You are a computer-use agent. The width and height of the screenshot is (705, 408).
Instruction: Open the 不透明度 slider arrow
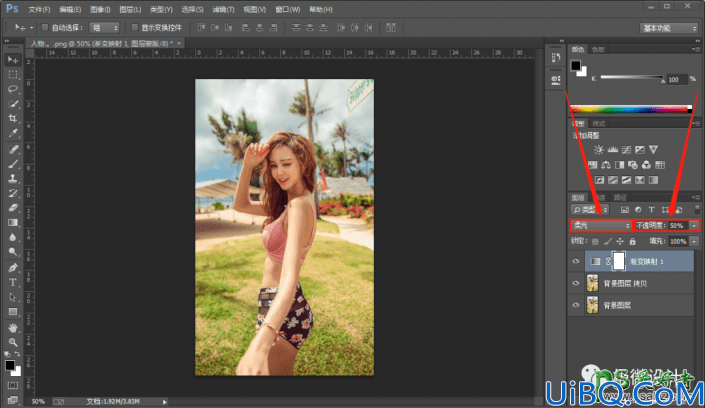[x=694, y=225]
